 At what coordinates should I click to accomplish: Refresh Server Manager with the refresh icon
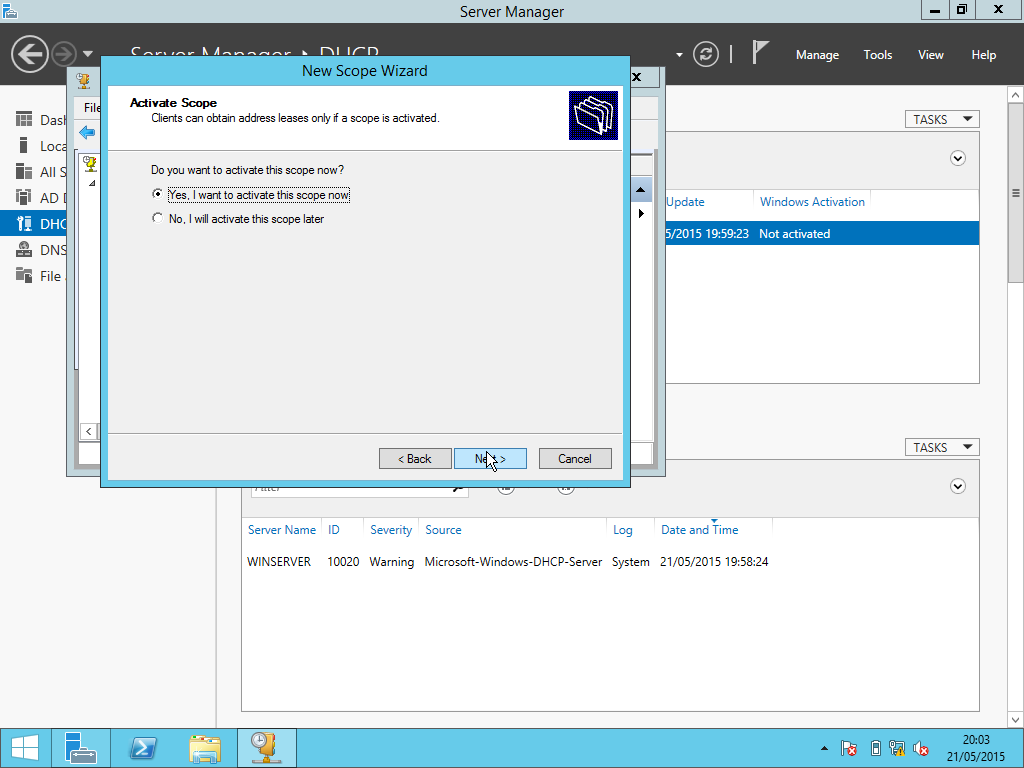coord(705,54)
